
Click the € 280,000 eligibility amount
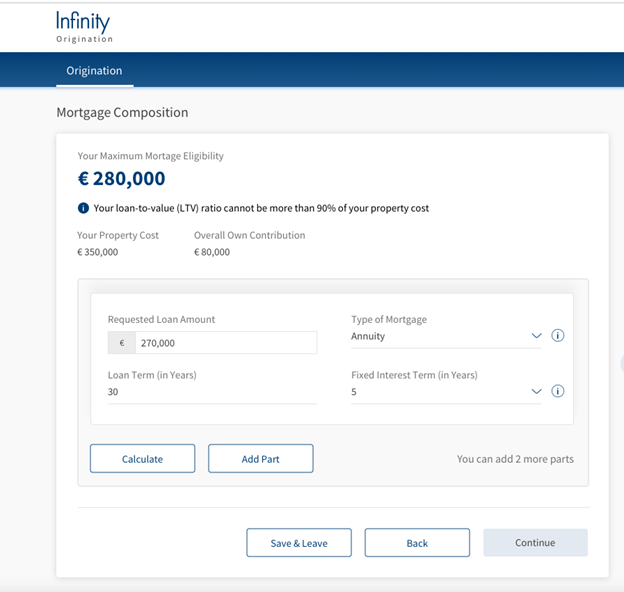121,178
